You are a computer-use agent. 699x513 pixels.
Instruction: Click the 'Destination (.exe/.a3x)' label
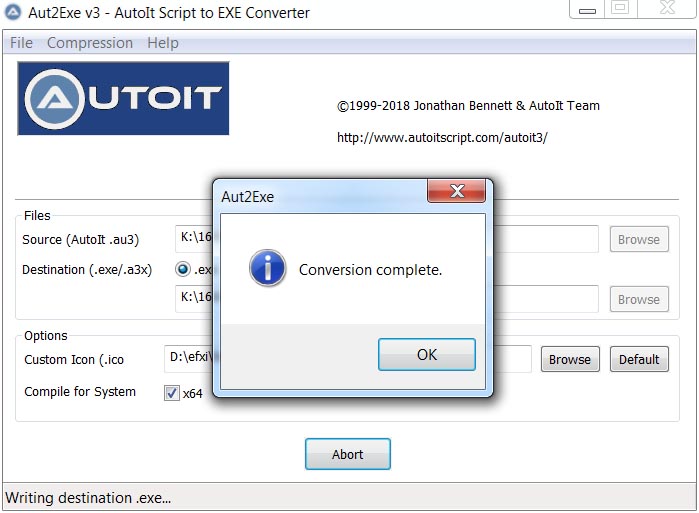(x=87, y=270)
